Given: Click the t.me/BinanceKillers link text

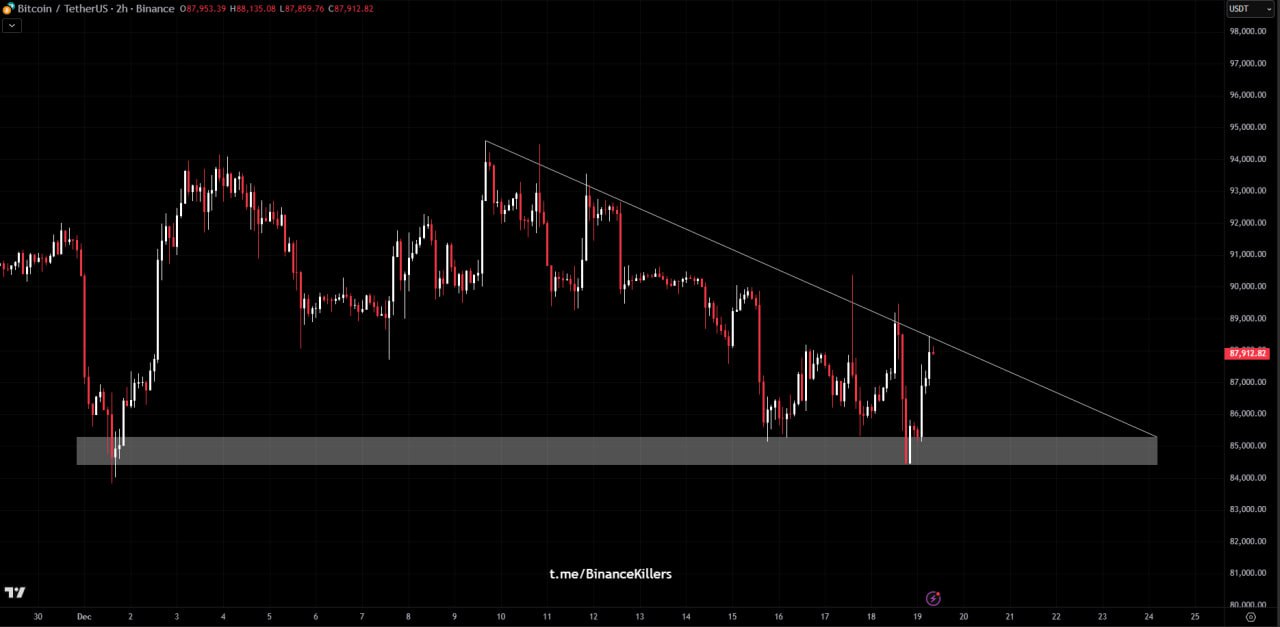Looking at the screenshot, I should pos(610,574).
